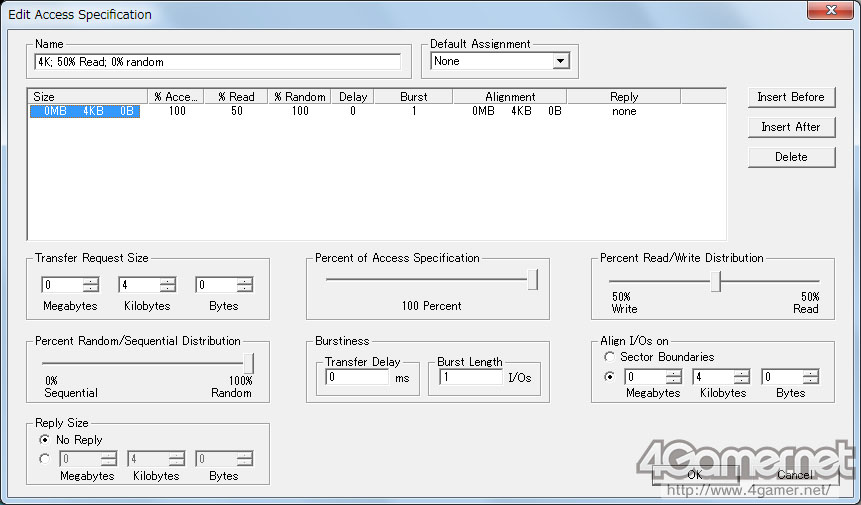The height and width of the screenshot is (505, 861).
Task: Click the Insert Before button
Action: point(790,97)
